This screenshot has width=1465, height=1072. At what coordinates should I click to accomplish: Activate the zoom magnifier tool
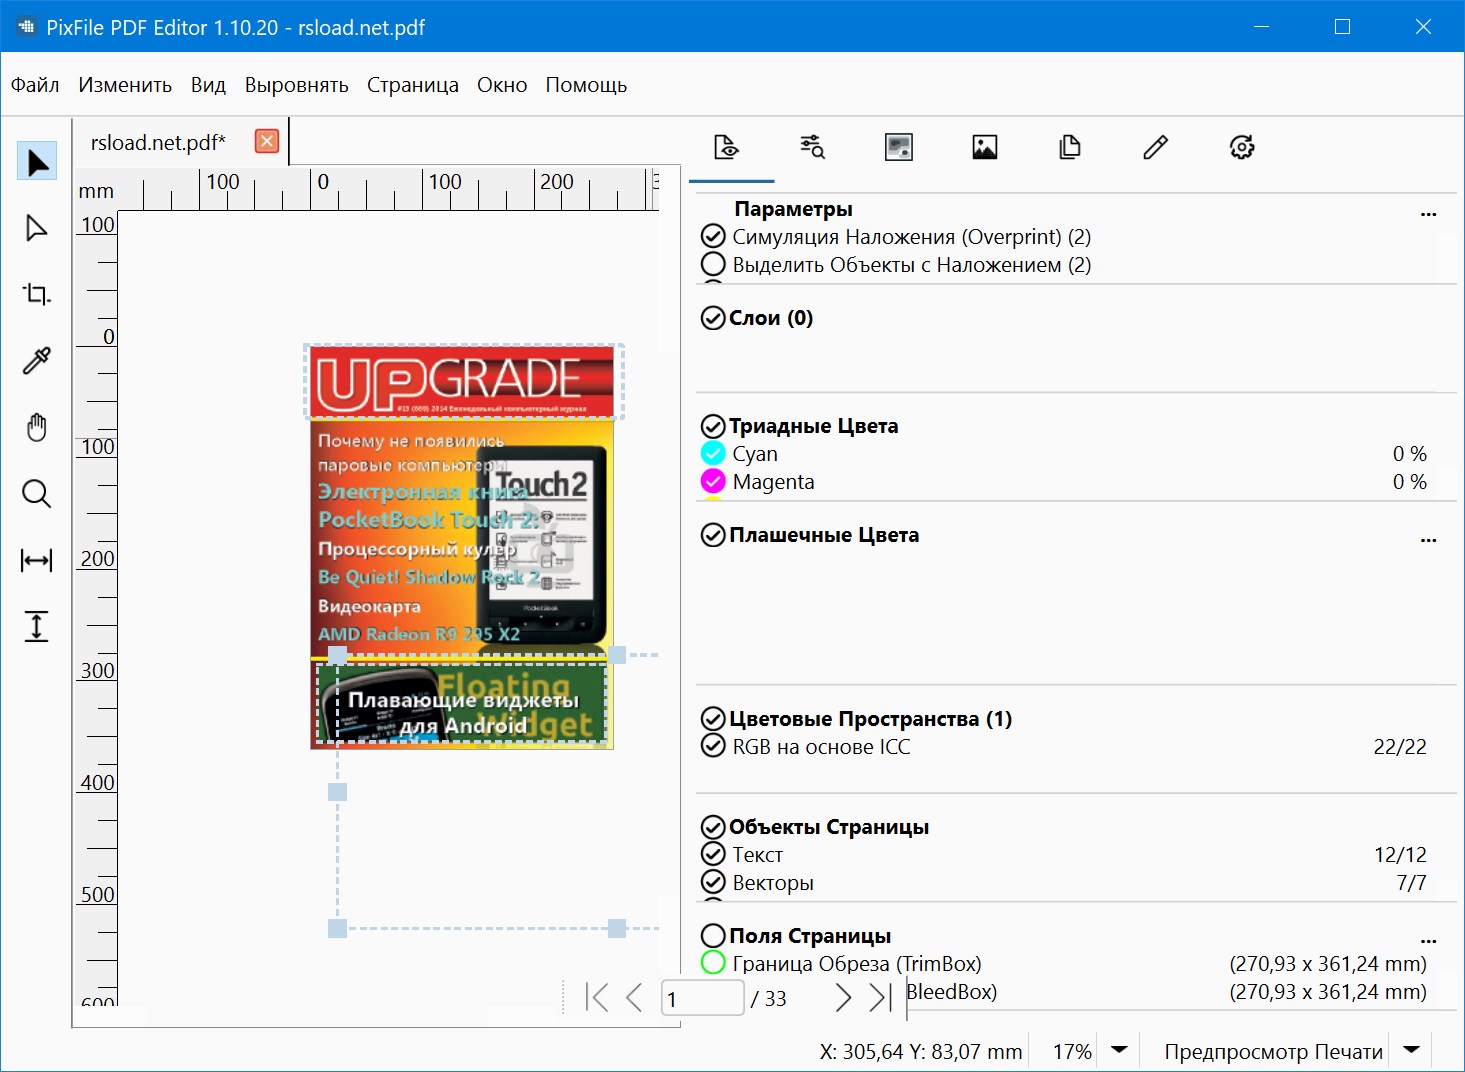(x=36, y=493)
